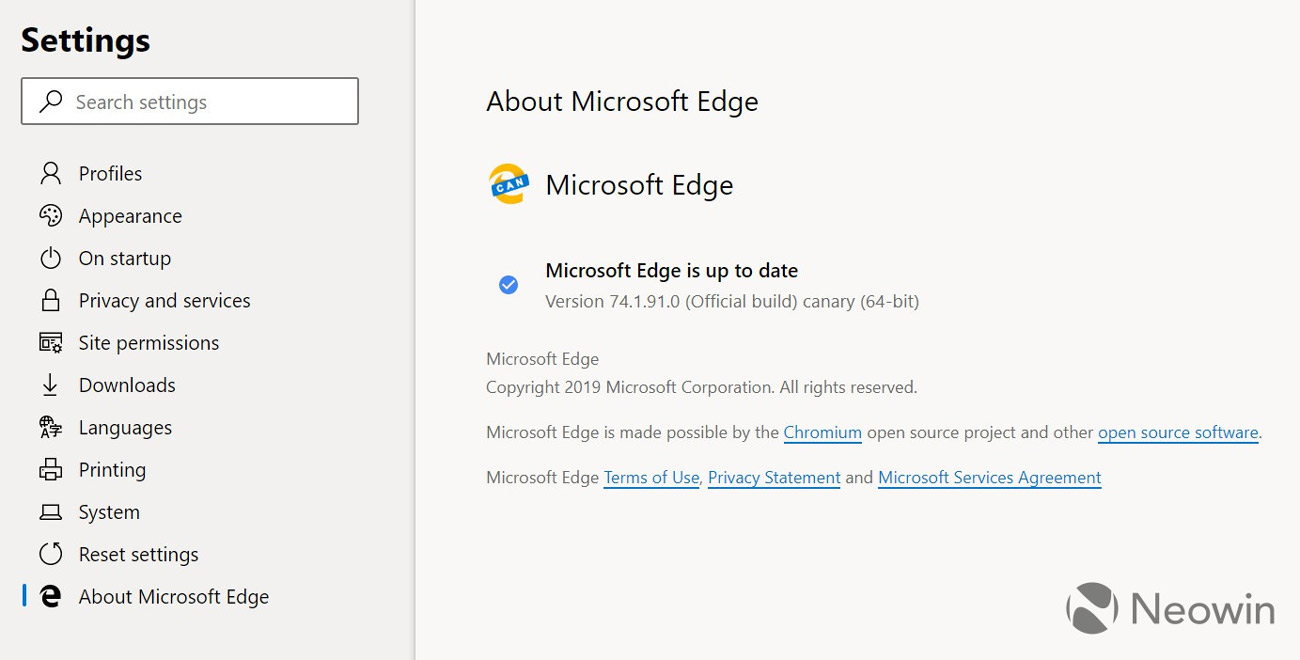1300x660 pixels.
Task: Open the Microsoft Services Agreement
Action: coord(988,477)
